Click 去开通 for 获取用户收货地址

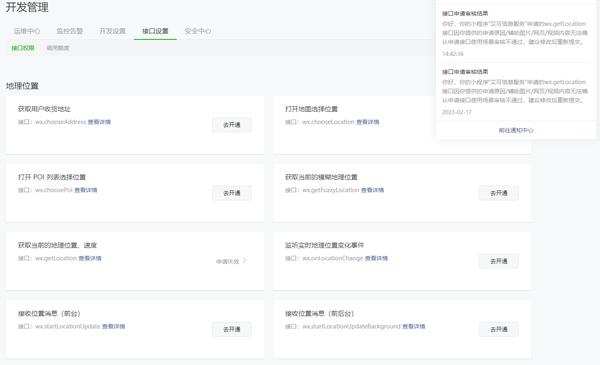pos(232,125)
